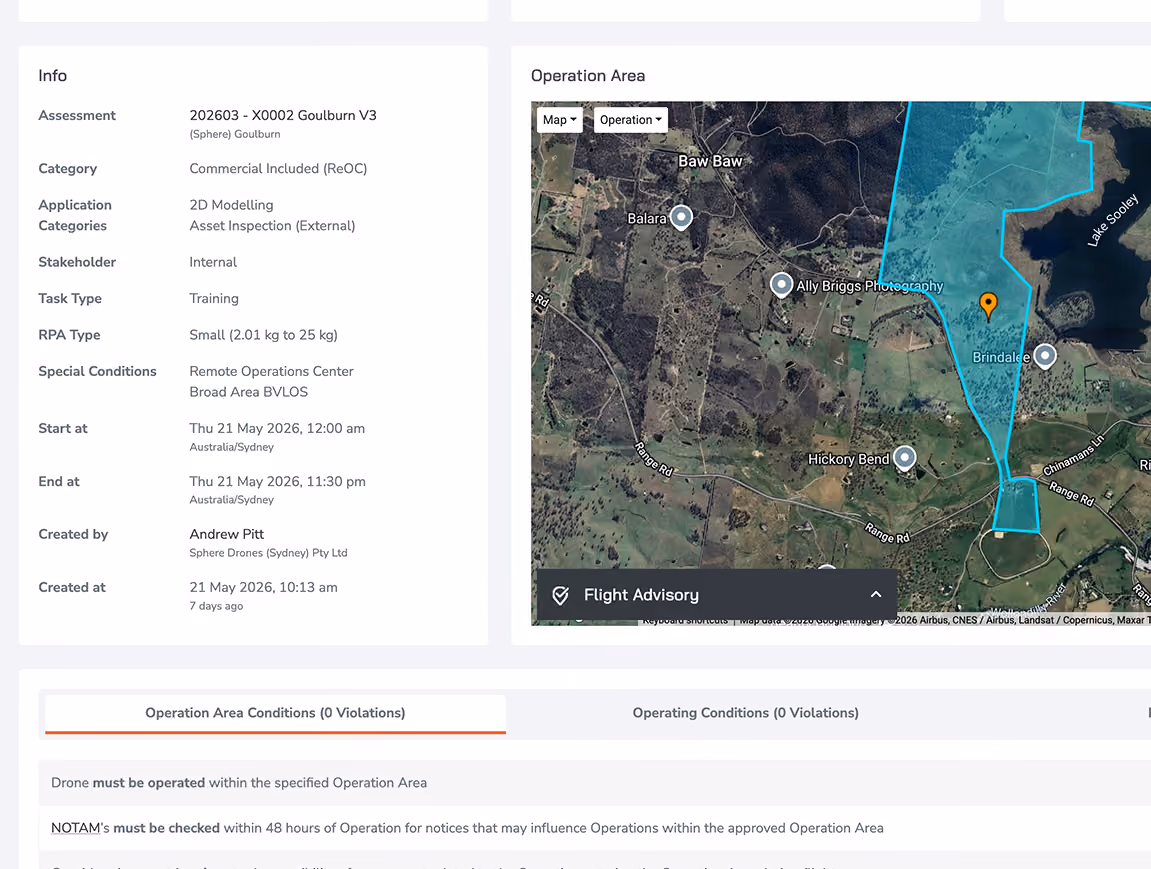Select the created at 21 May 2026, 10:13 am text

[x=264, y=587]
